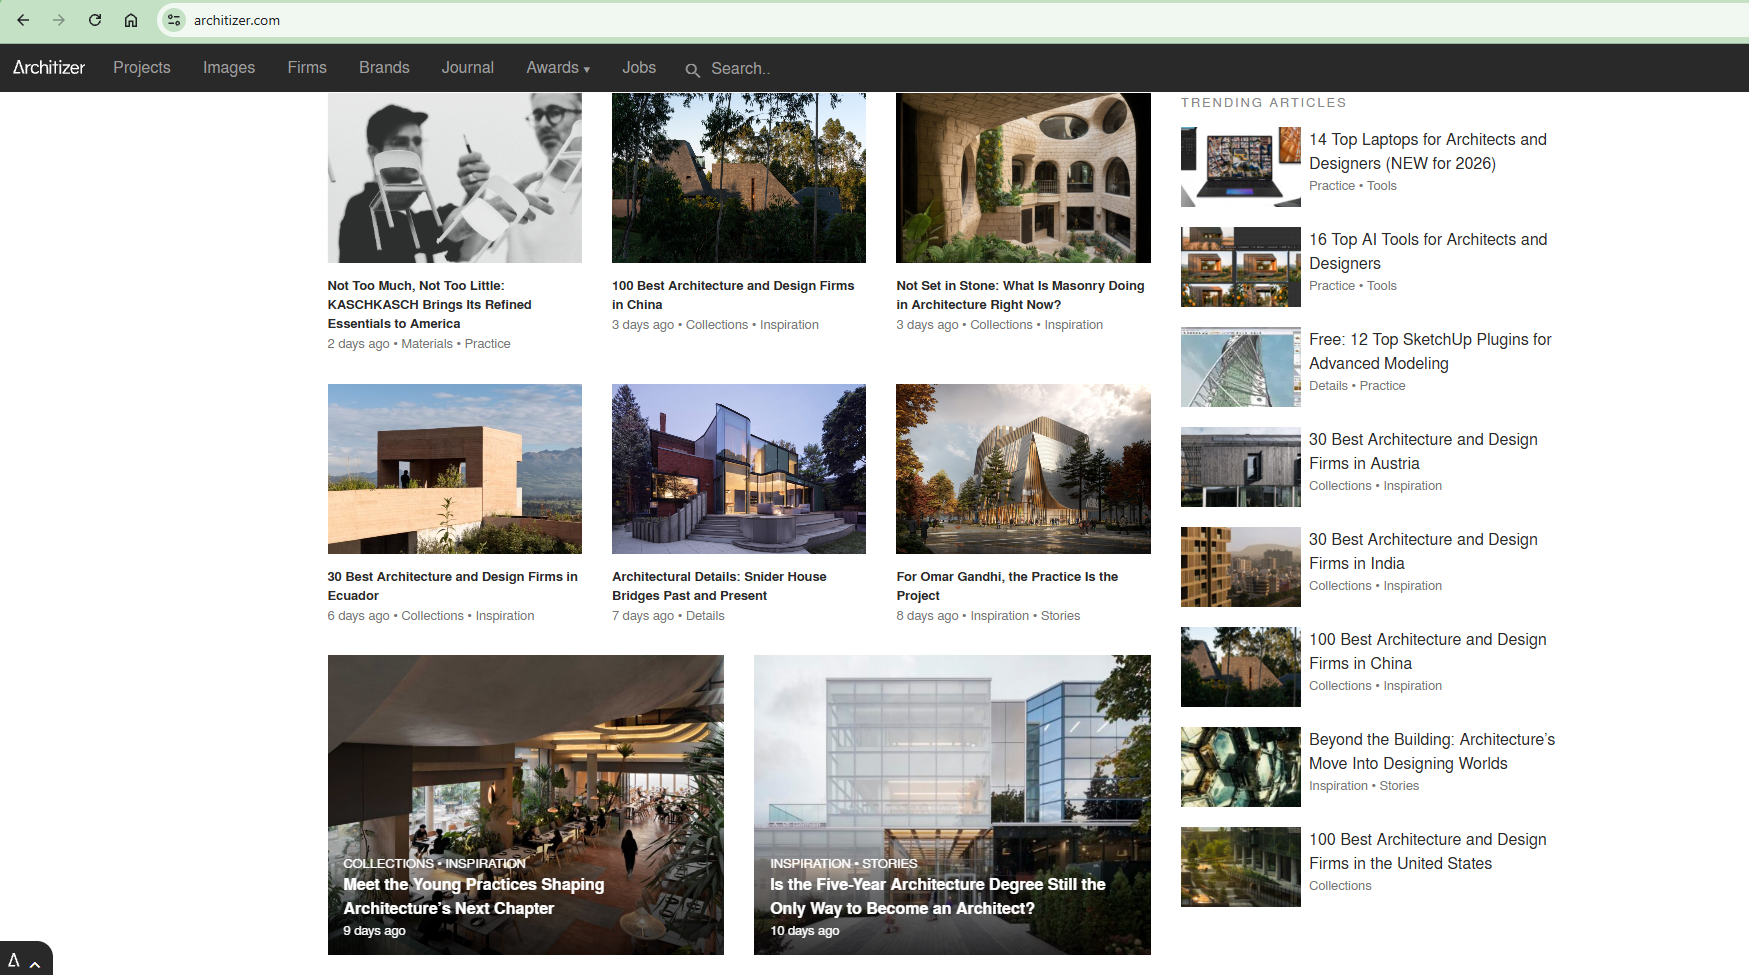
Task: Reload the current page
Action: click(95, 20)
